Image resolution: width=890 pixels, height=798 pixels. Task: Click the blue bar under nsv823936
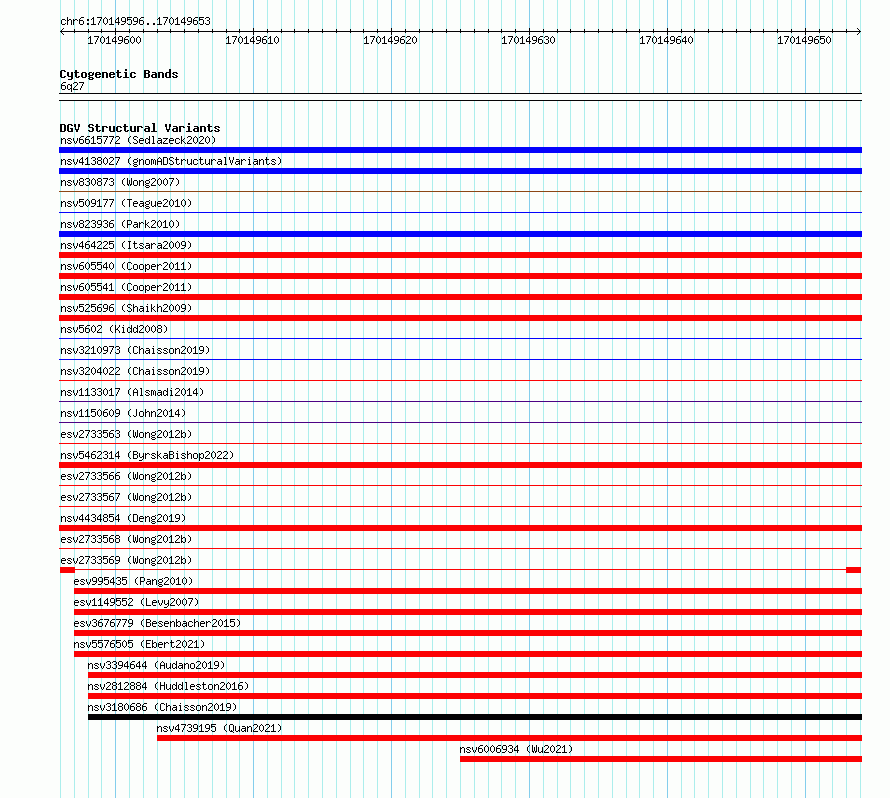click(460, 234)
